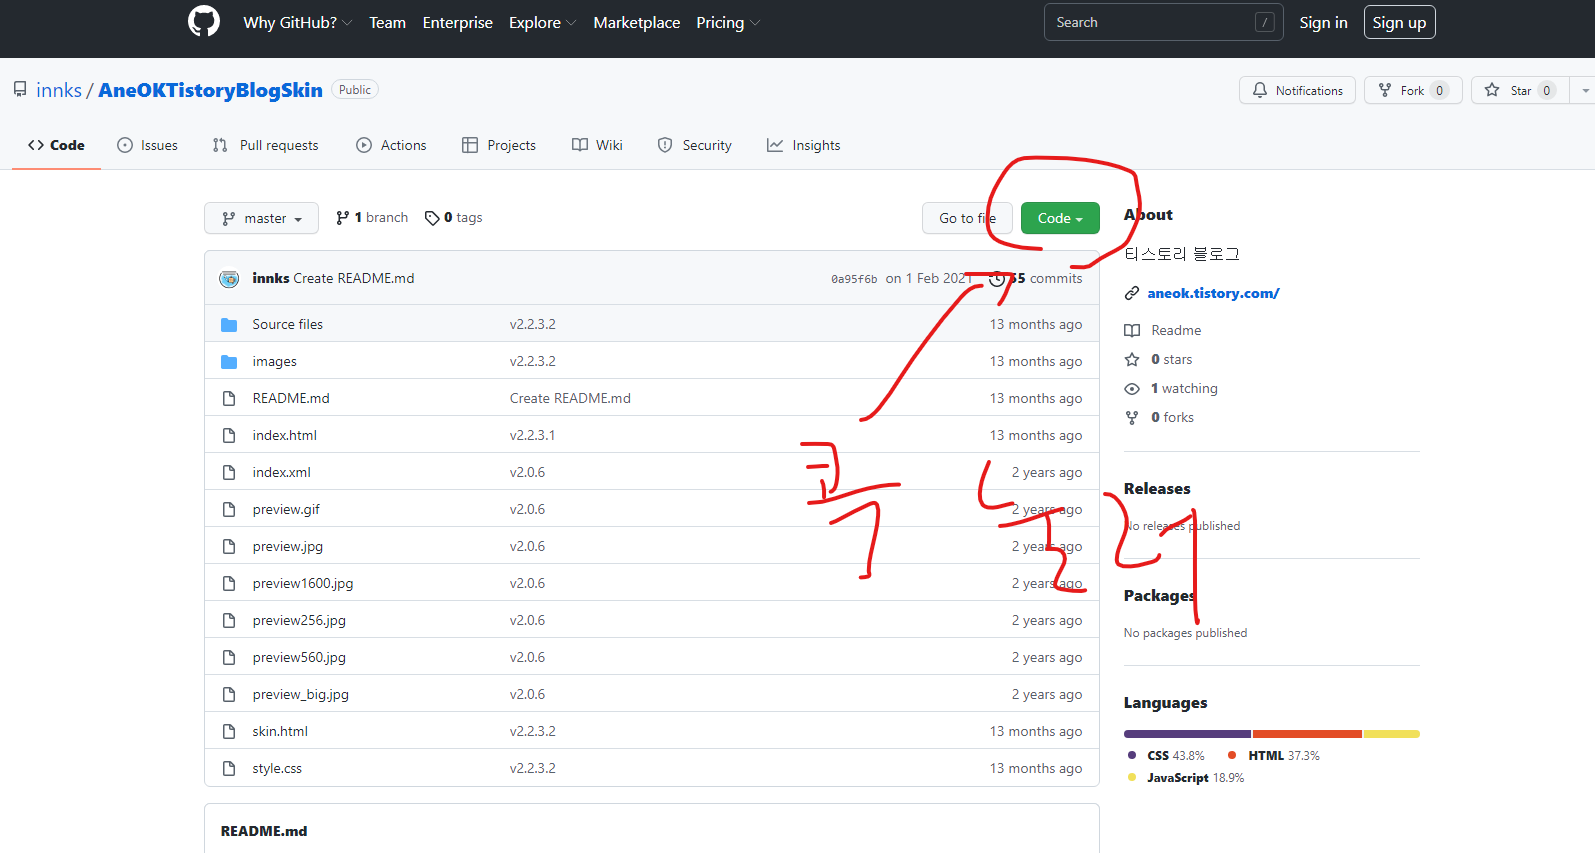Click the Sign up button

pos(1399,22)
